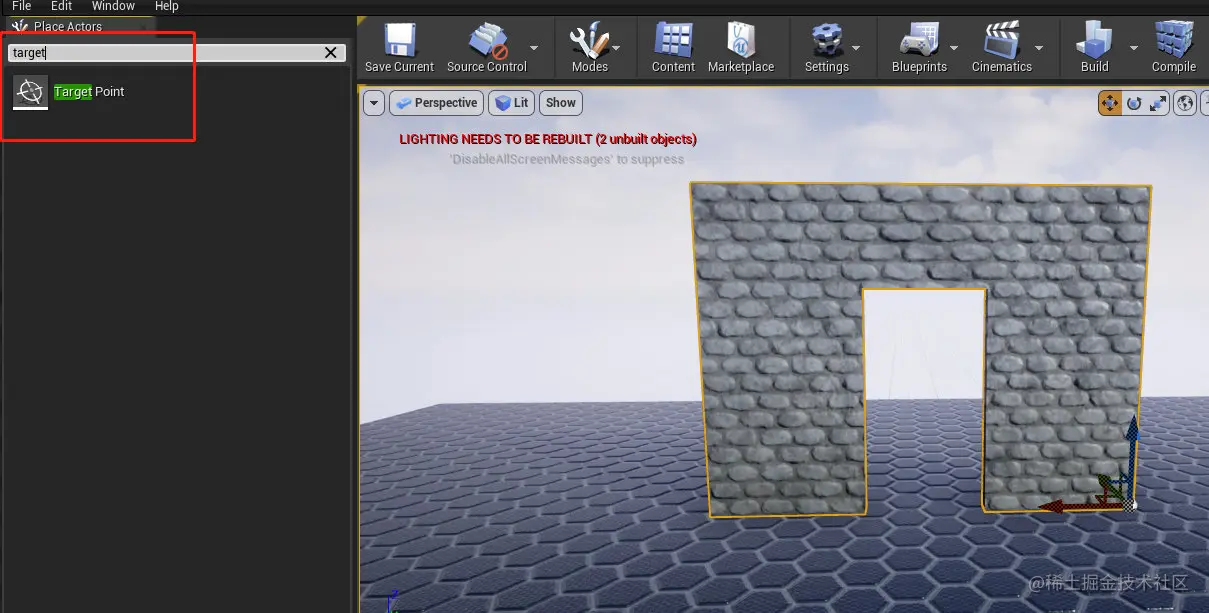This screenshot has width=1209, height=613.
Task: Open the Lit view mode menu
Action: pos(512,103)
